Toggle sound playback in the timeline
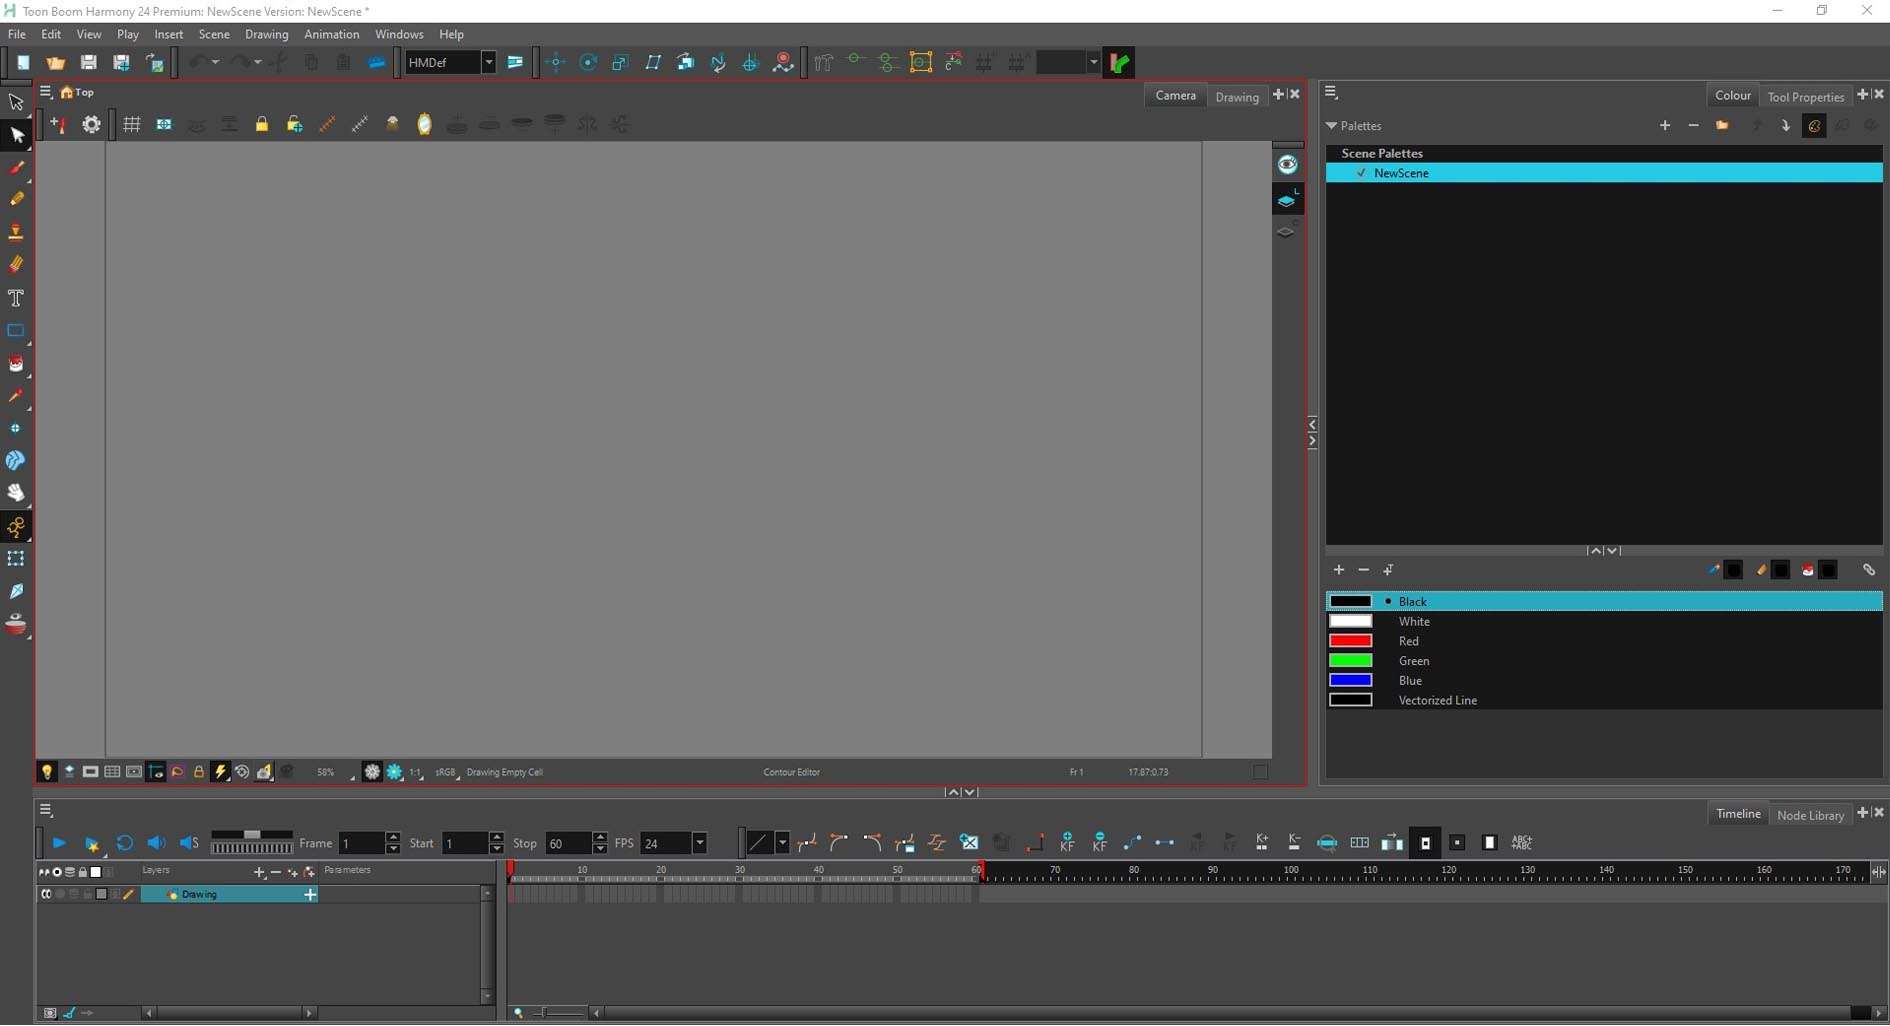Screen dimensions: 1890x1026 pyautogui.click(x=156, y=843)
